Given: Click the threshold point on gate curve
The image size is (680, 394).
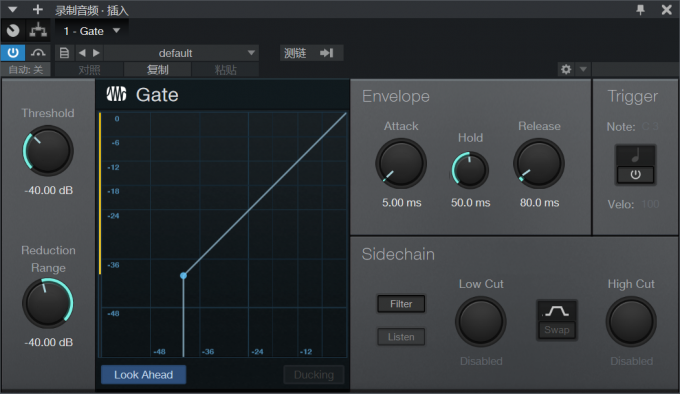Looking at the screenshot, I should point(183,275).
